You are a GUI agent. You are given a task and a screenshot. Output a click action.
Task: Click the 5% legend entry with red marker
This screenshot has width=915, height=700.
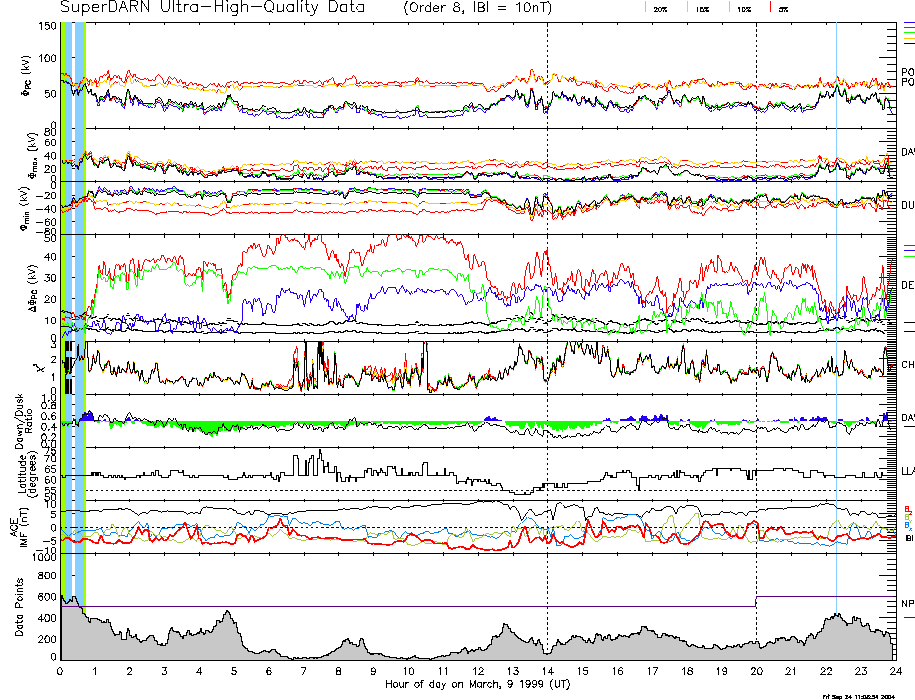point(781,8)
